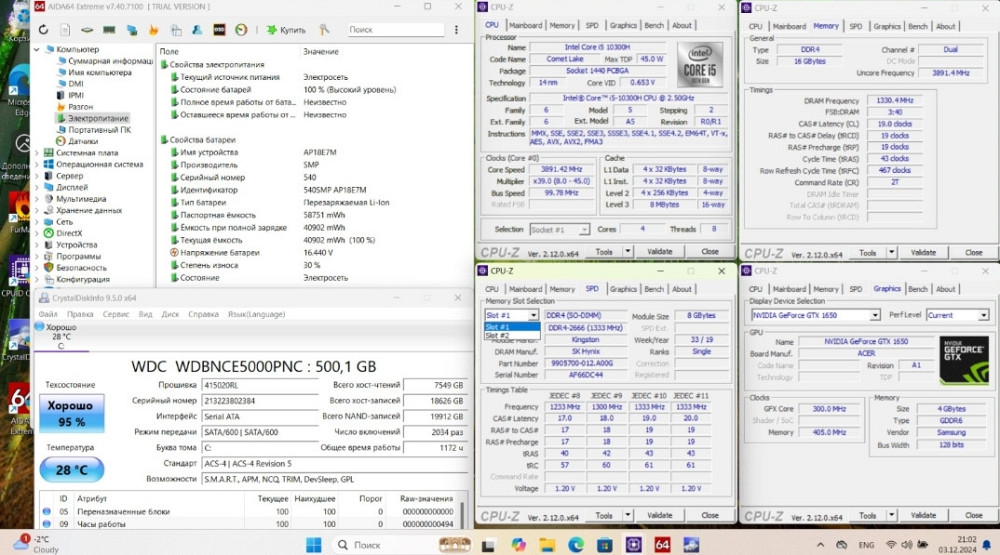Open the Сервис menu in CrystalDiskInfo

click(116, 314)
